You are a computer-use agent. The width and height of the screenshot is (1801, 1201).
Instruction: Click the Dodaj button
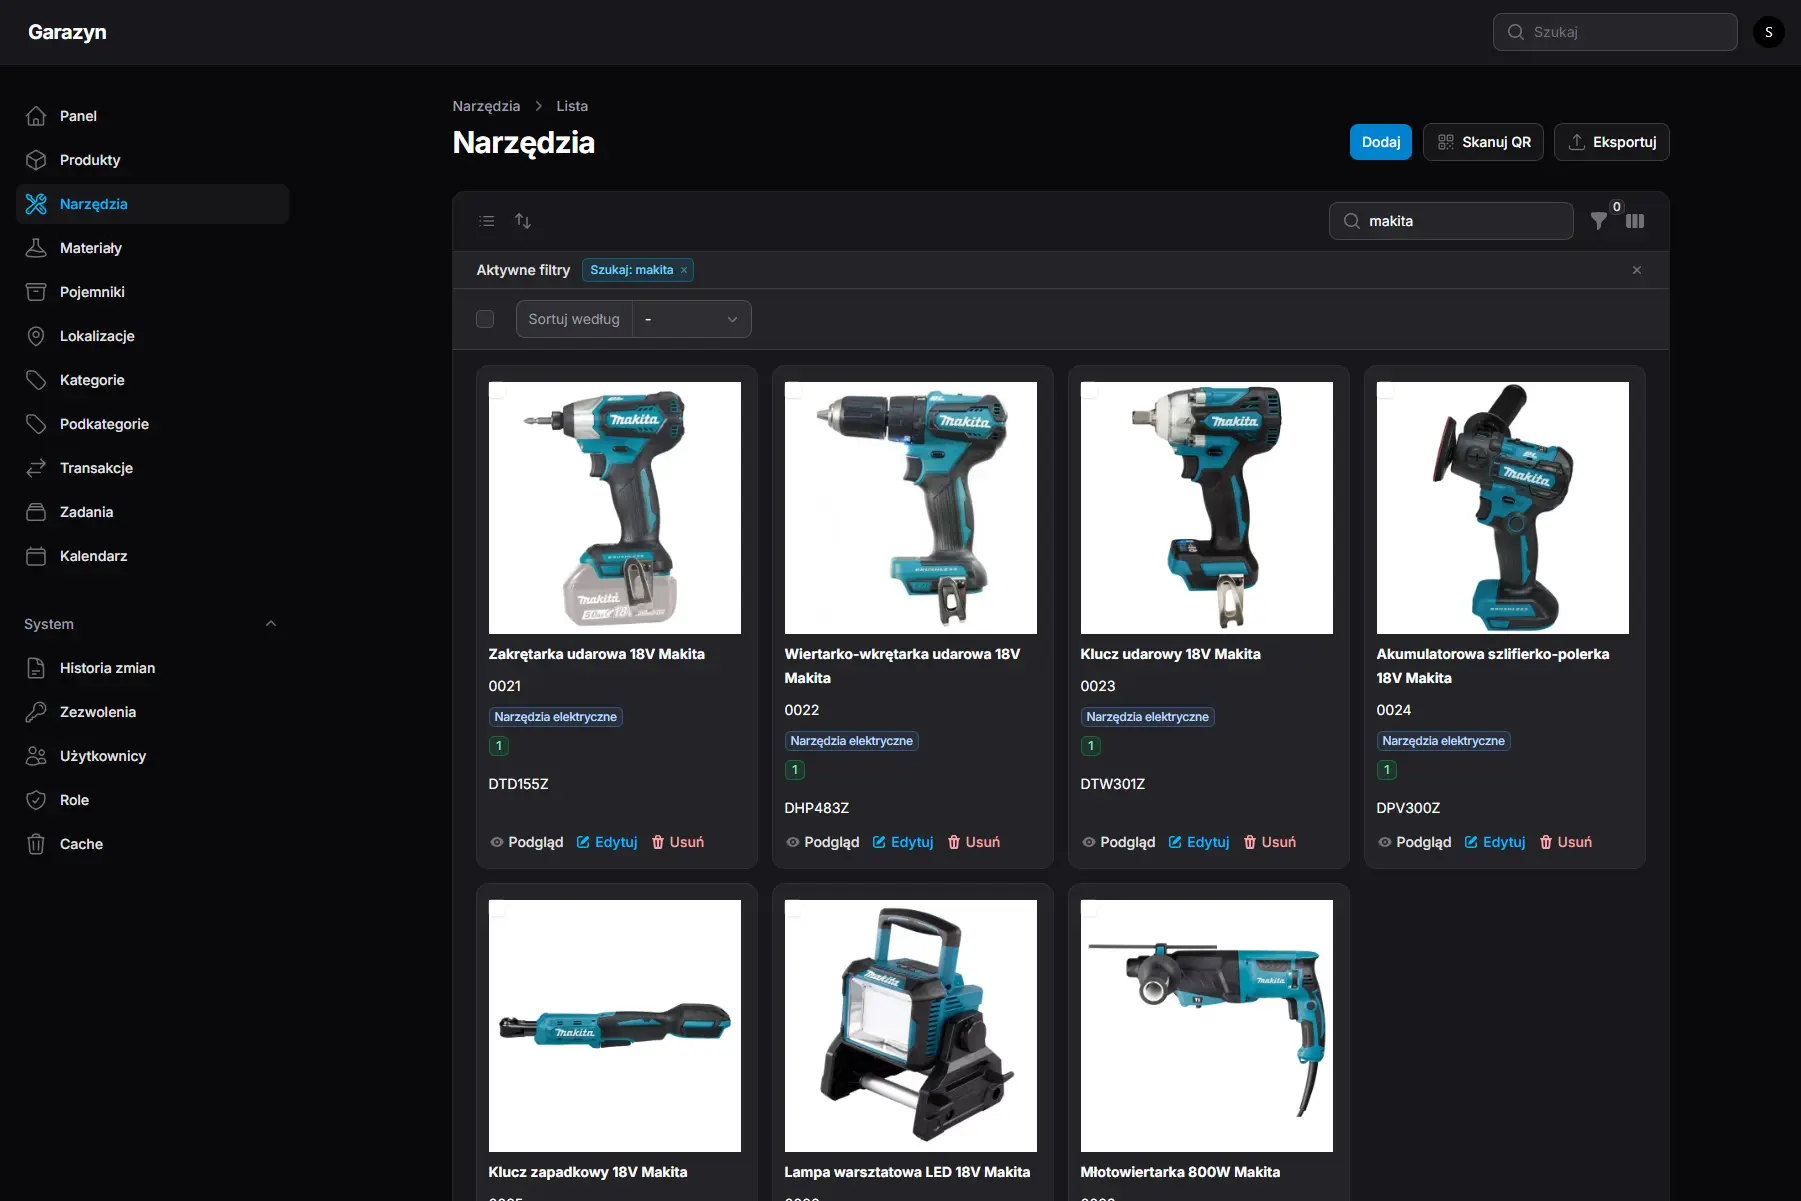click(1380, 141)
